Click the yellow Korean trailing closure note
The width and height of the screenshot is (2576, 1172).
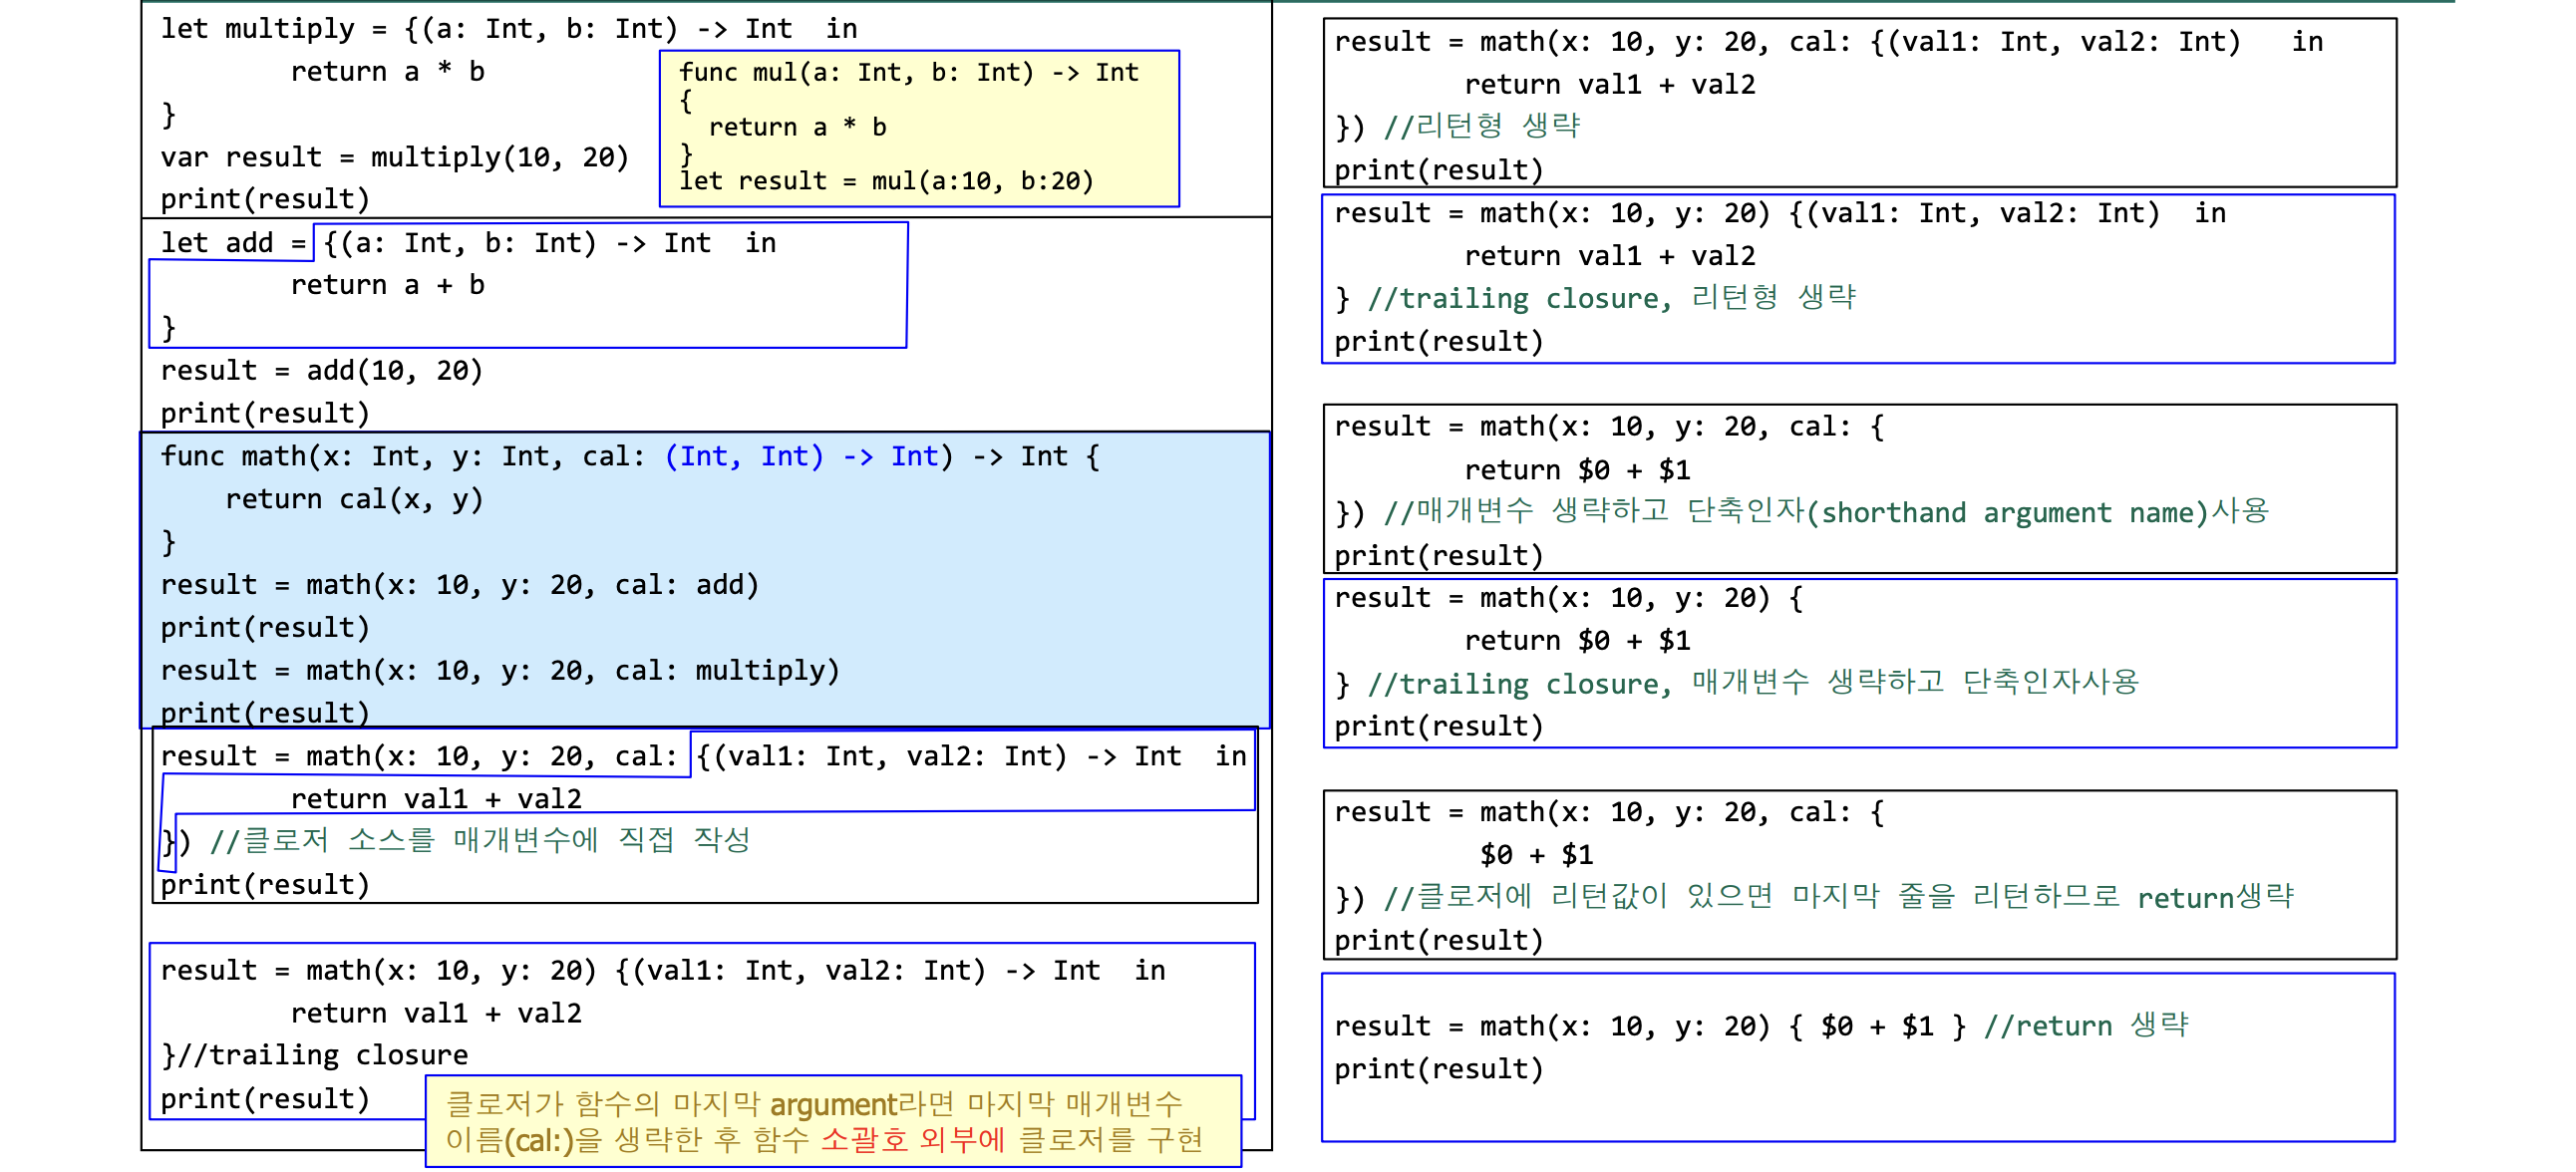coord(832,1122)
